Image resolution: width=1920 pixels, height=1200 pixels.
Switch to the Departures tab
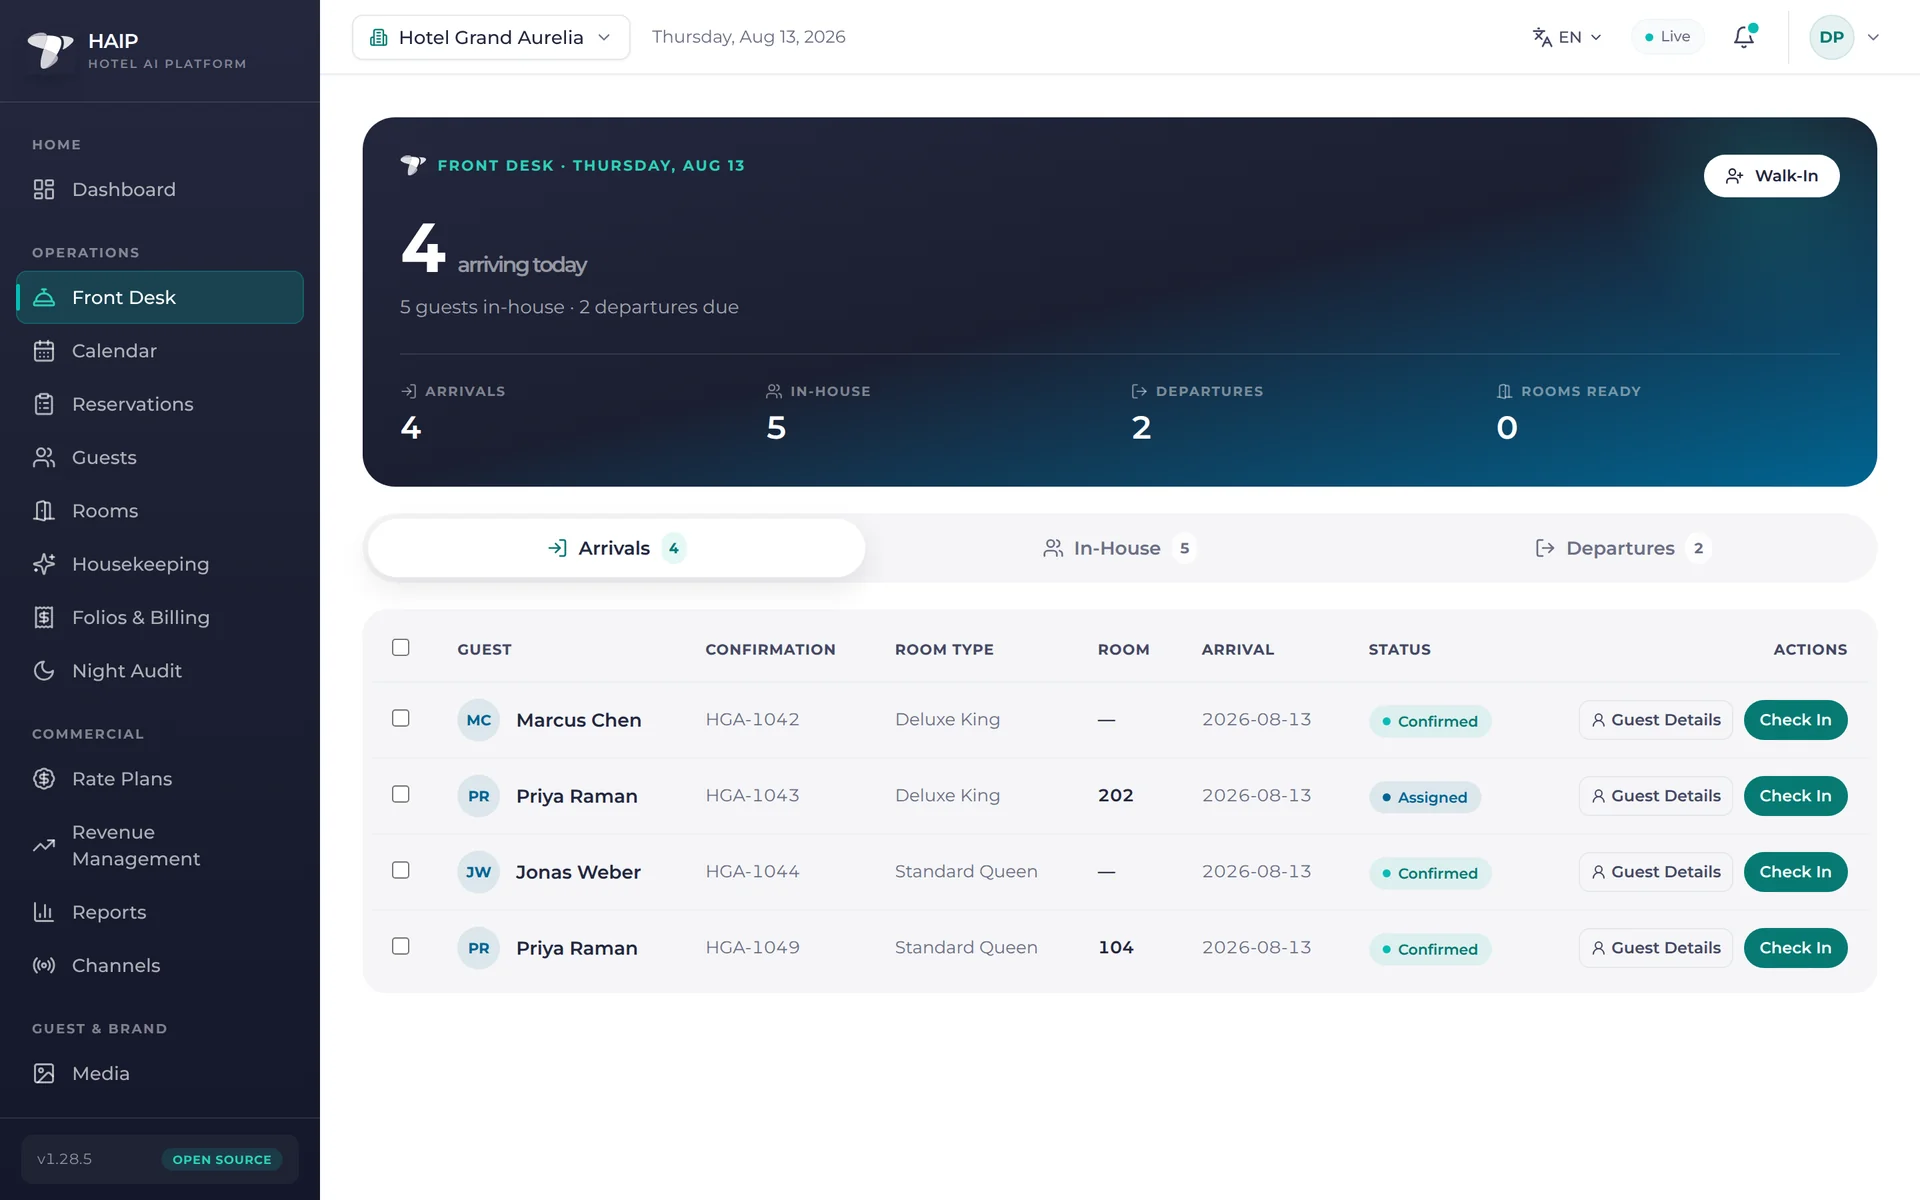point(1622,548)
